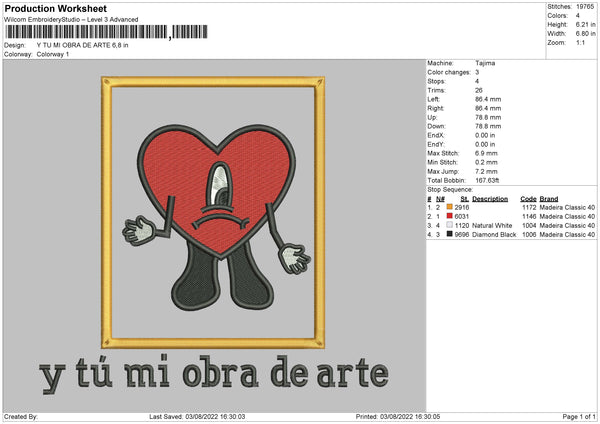600x424 pixels.
Task: Click thread code '1172'
Action: pyautogui.click(x=529, y=207)
